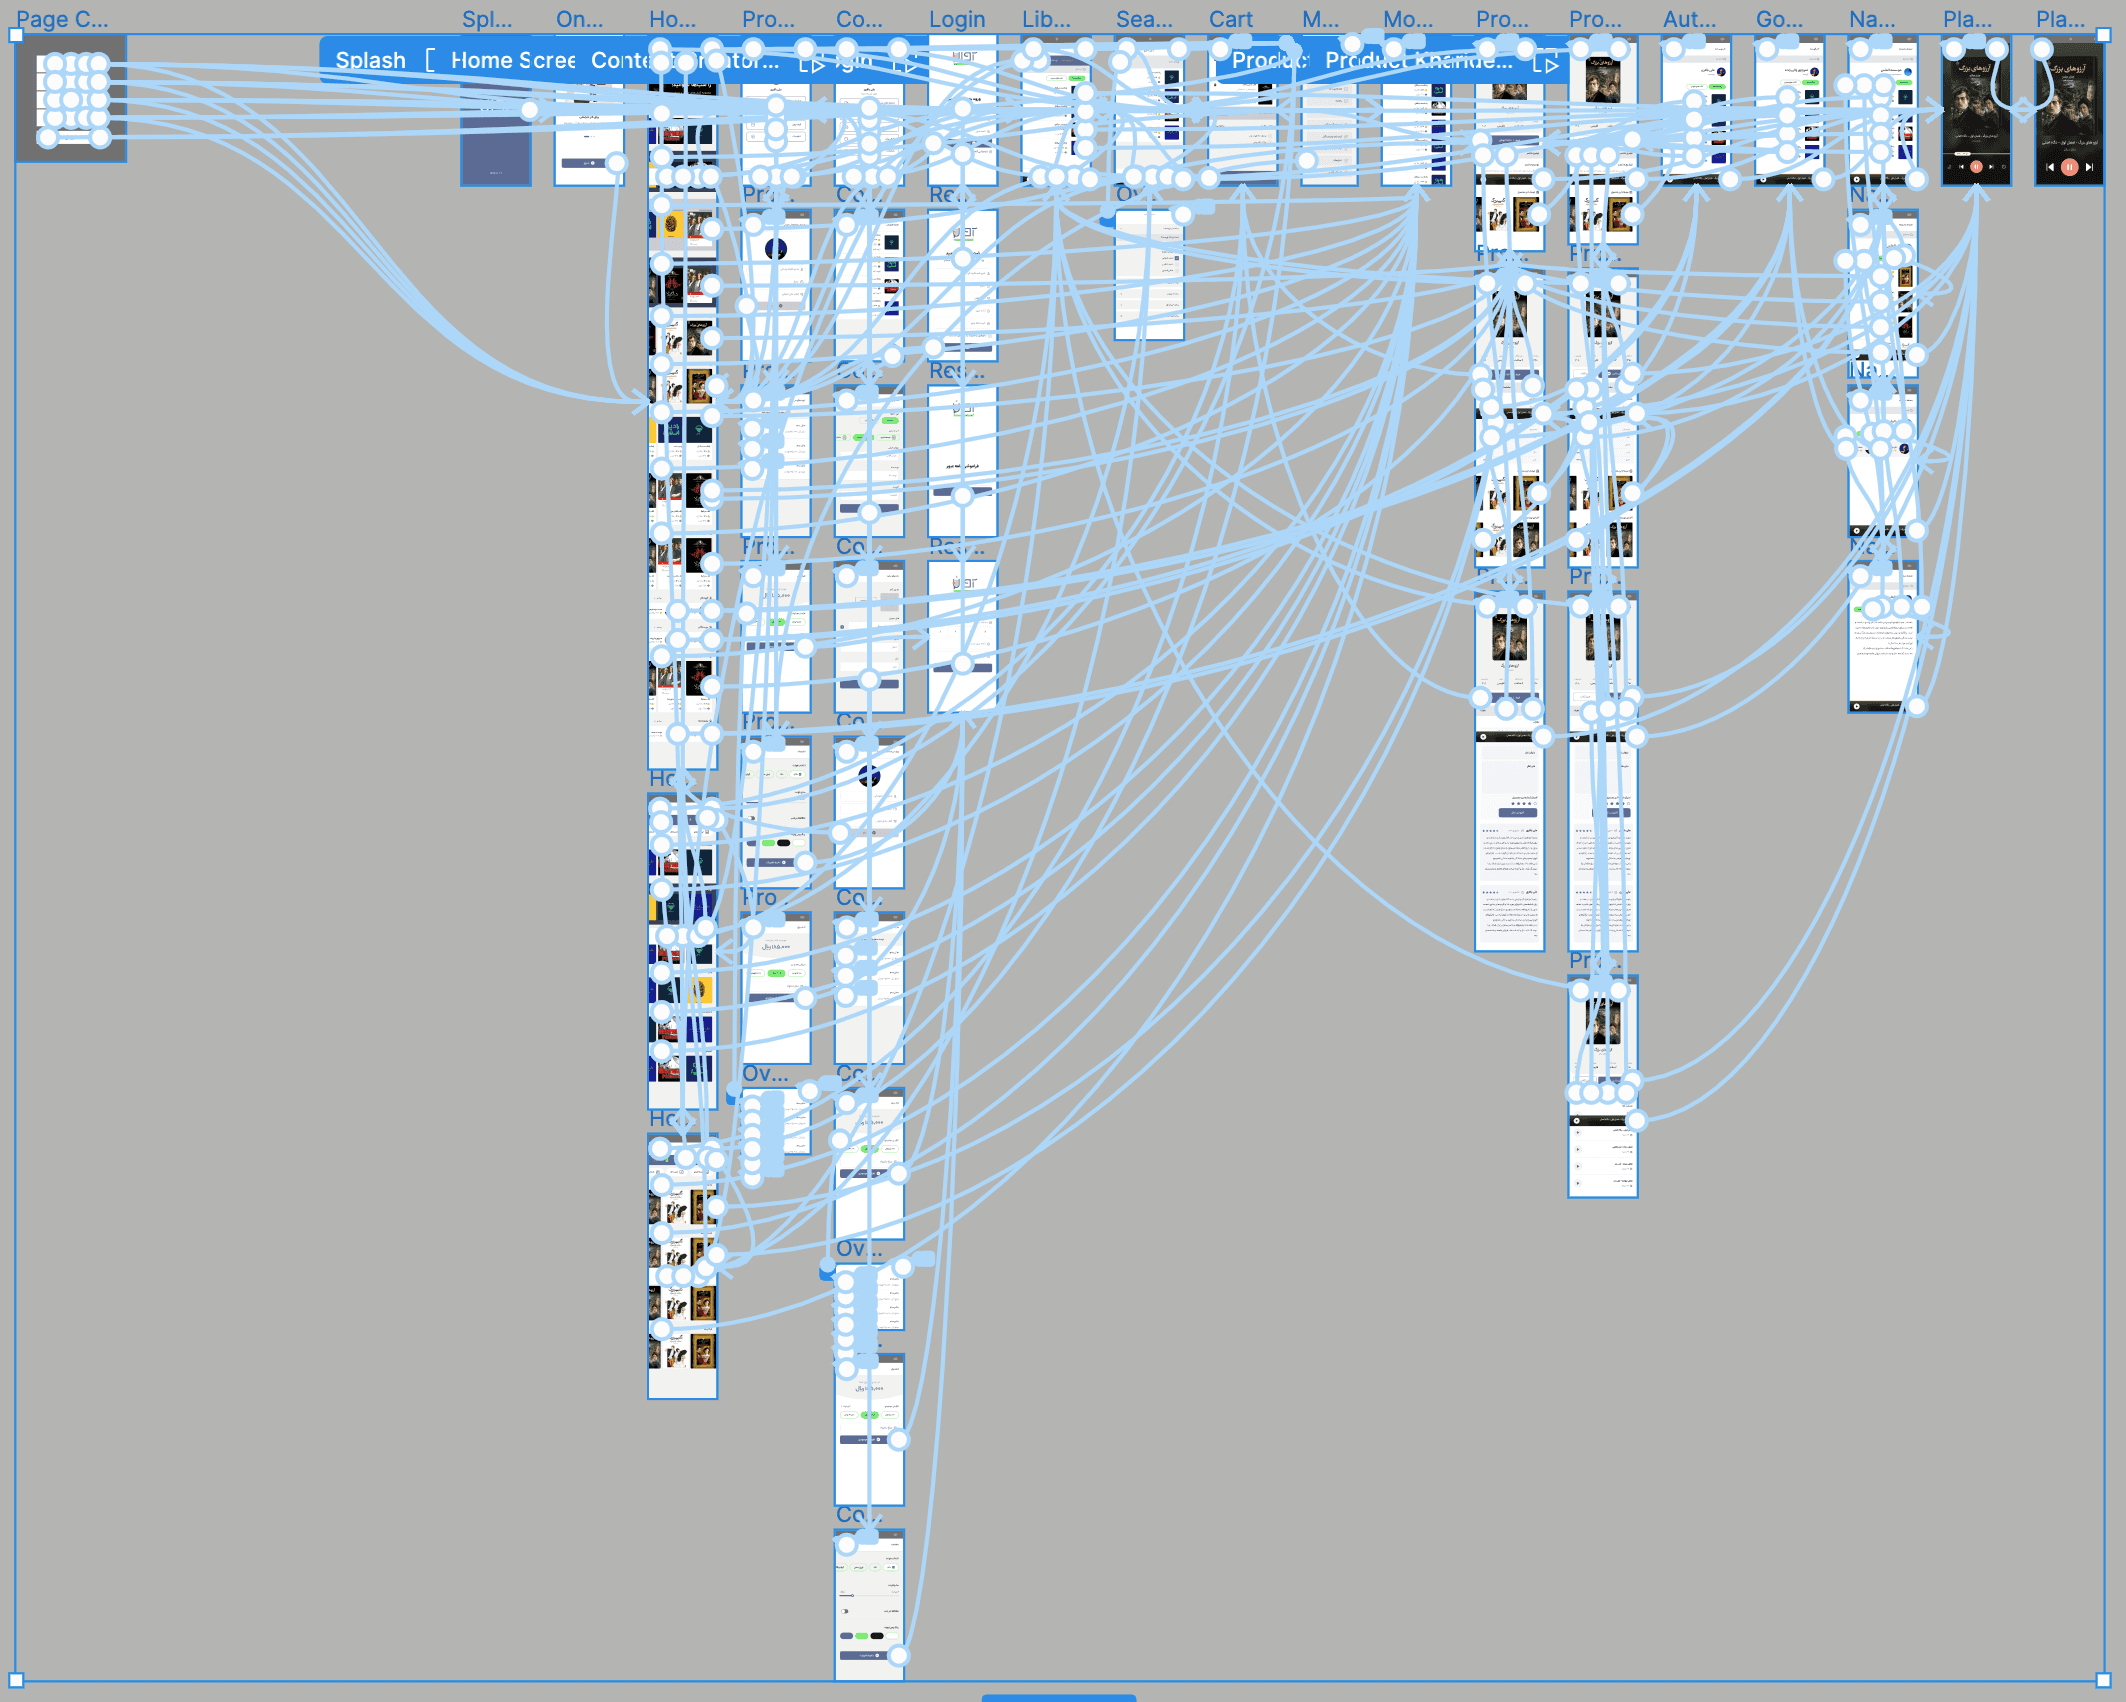Click pause button in last Pla... frame
2126x1702 pixels.
tap(2069, 167)
